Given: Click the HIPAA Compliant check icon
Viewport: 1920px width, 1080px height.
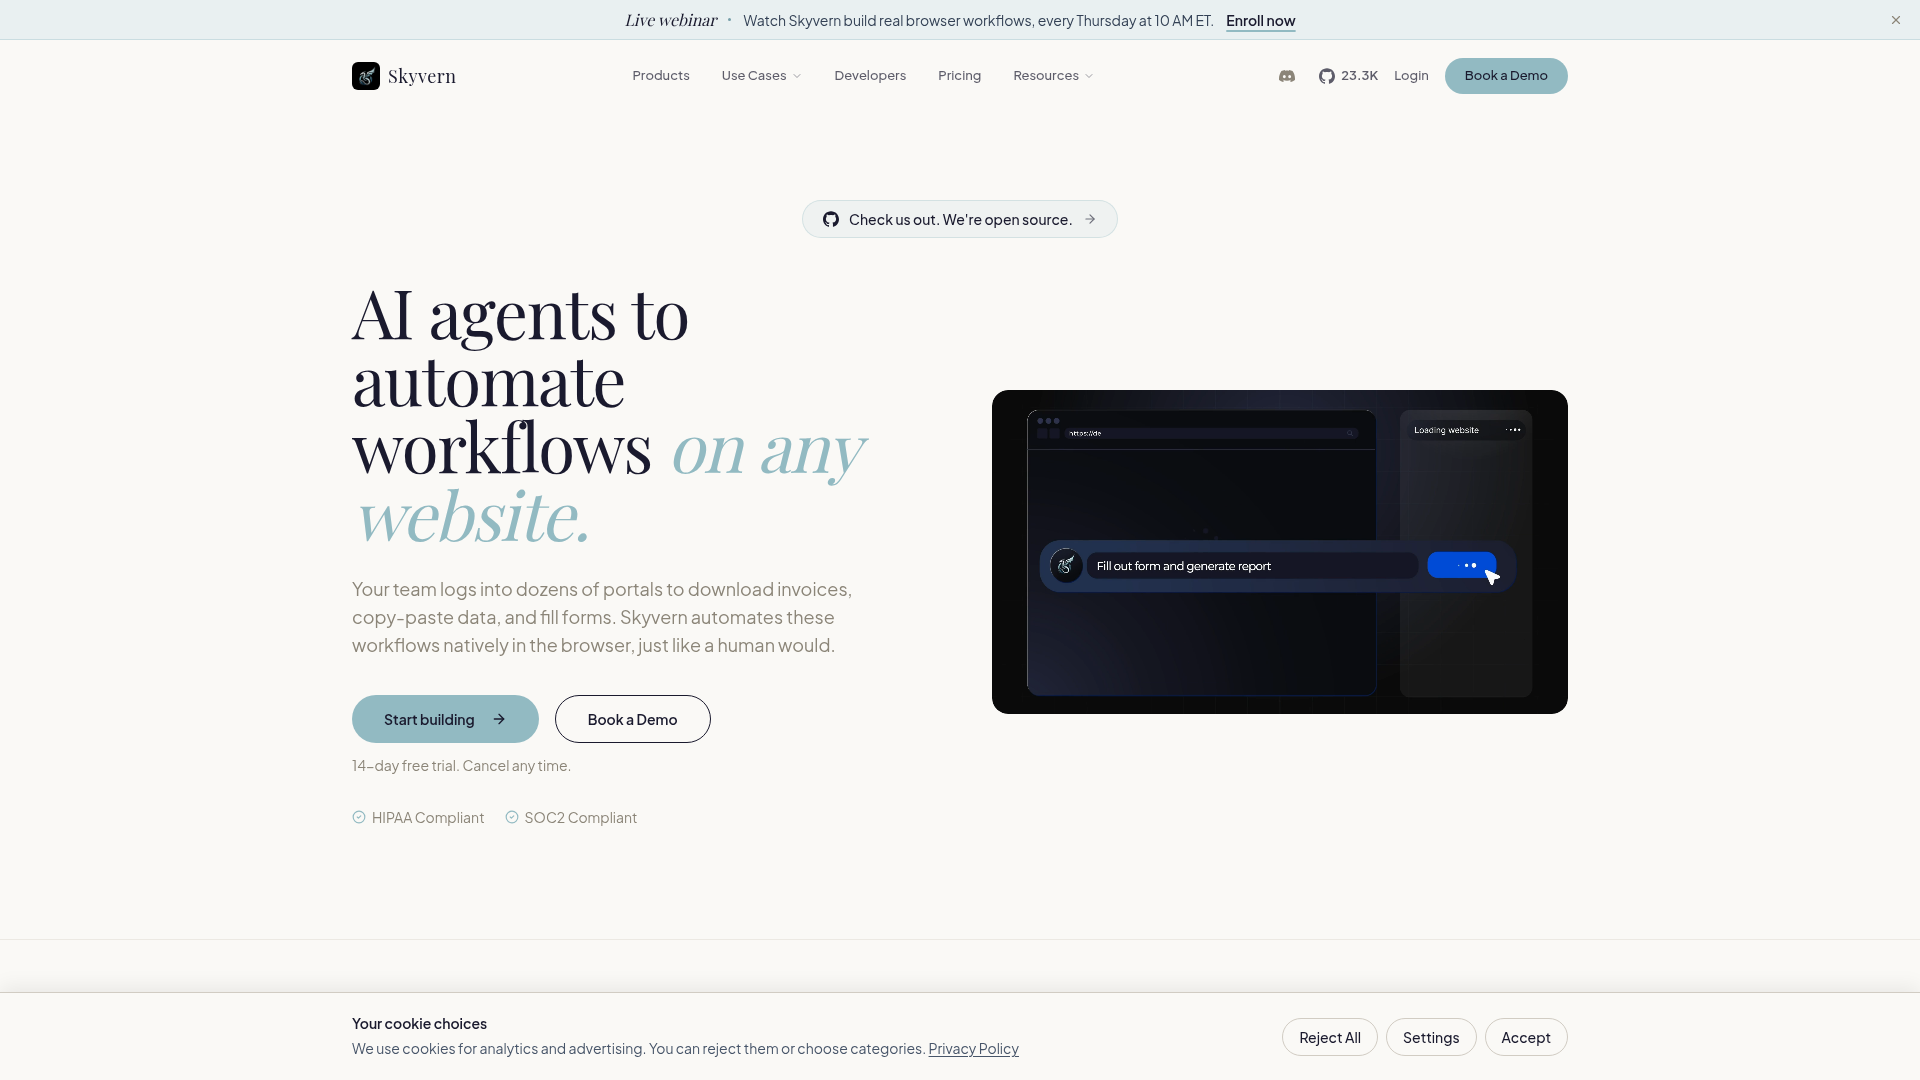Looking at the screenshot, I should (x=359, y=817).
